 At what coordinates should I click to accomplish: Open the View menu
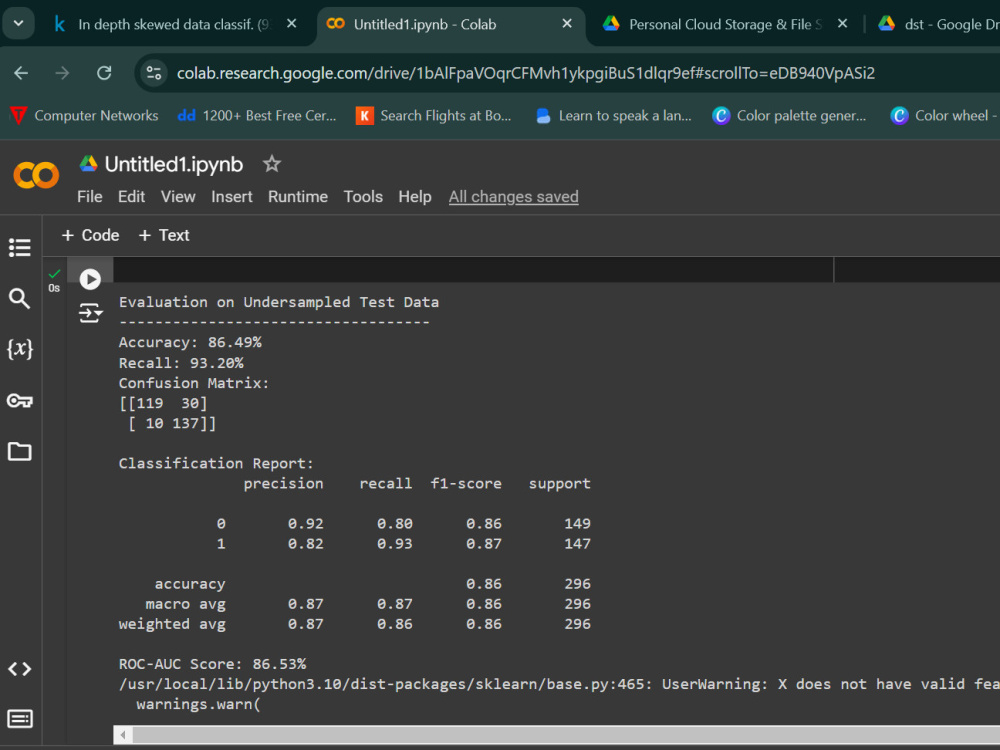click(x=178, y=196)
